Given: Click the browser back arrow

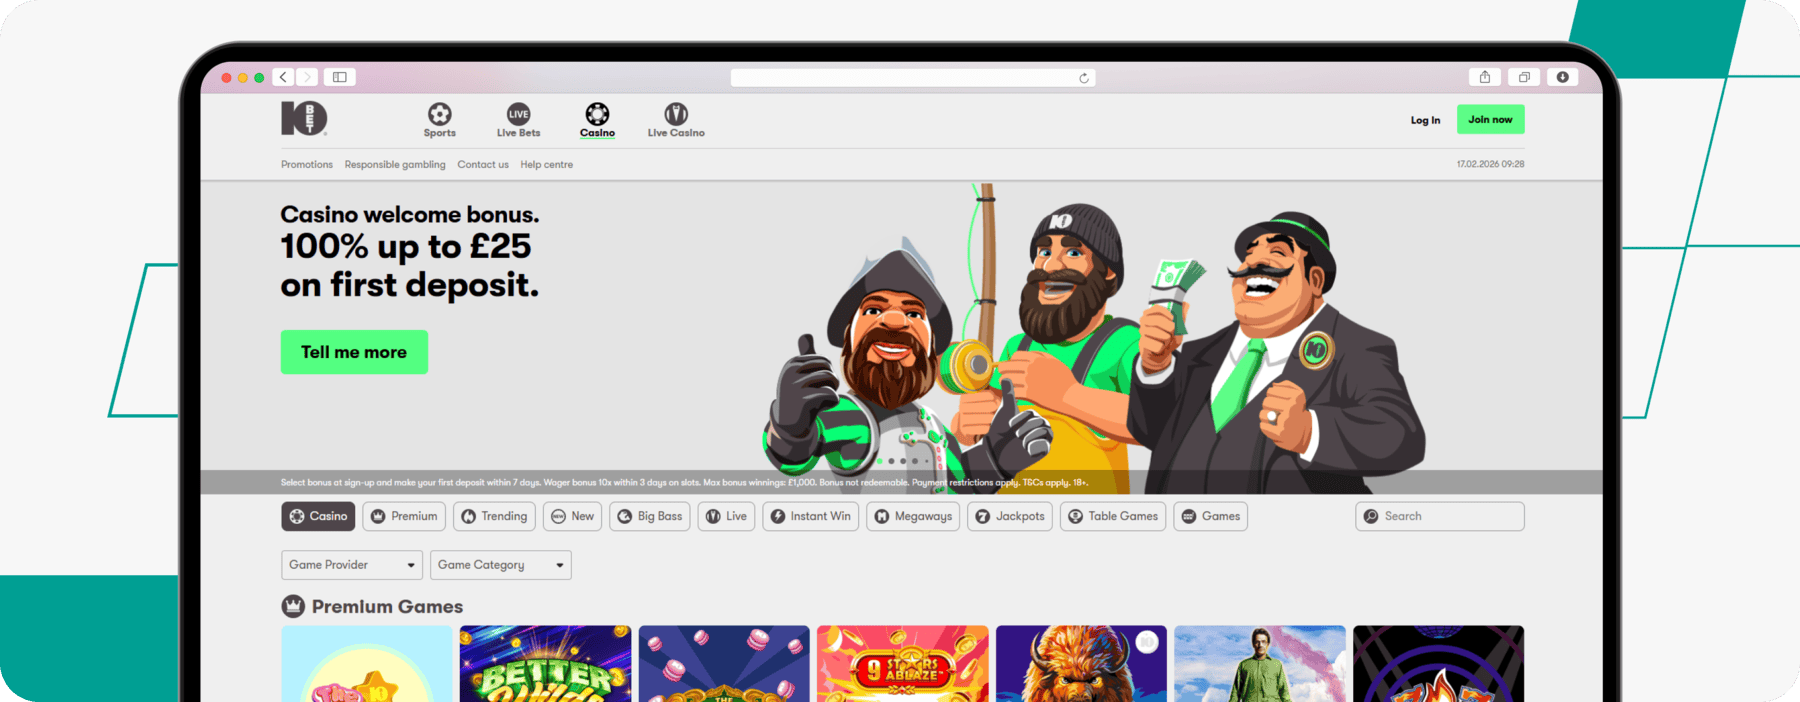Looking at the screenshot, I should 284,77.
